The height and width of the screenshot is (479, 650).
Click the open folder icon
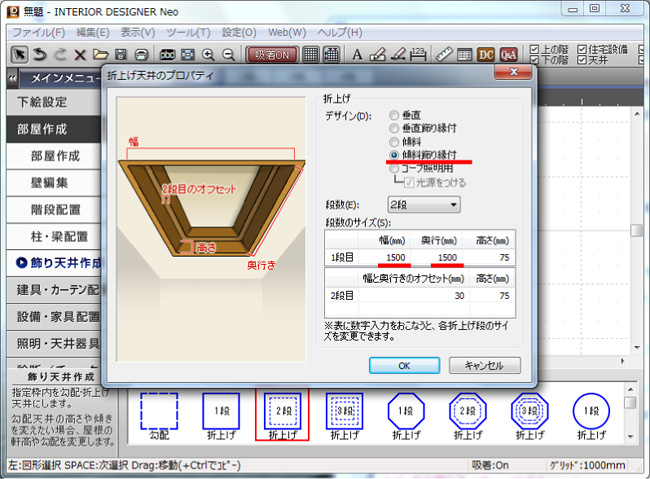coord(100,54)
